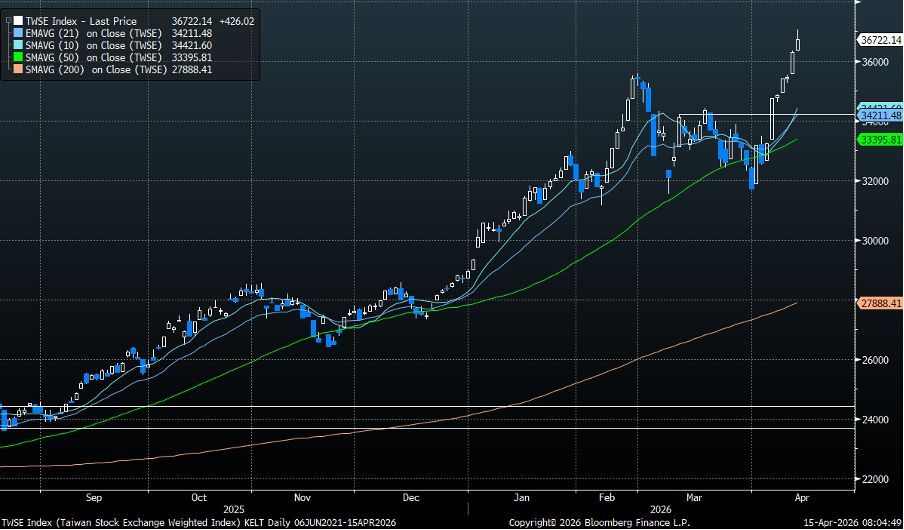Viewport: 904px width, 530px height.
Task: Click the Dec month label on time axis
Action: 410,498
